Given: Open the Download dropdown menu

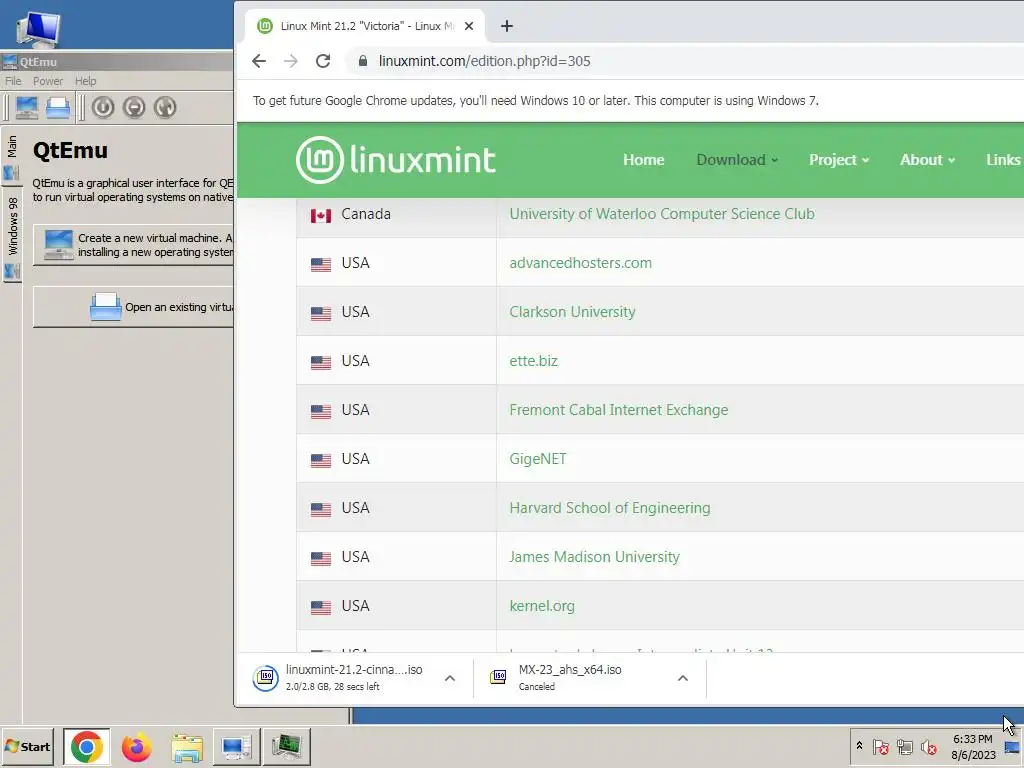Looking at the screenshot, I should (737, 160).
